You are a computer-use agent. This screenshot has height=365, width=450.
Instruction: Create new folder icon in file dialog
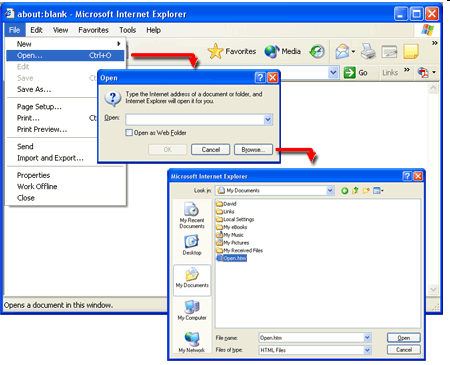coord(366,191)
